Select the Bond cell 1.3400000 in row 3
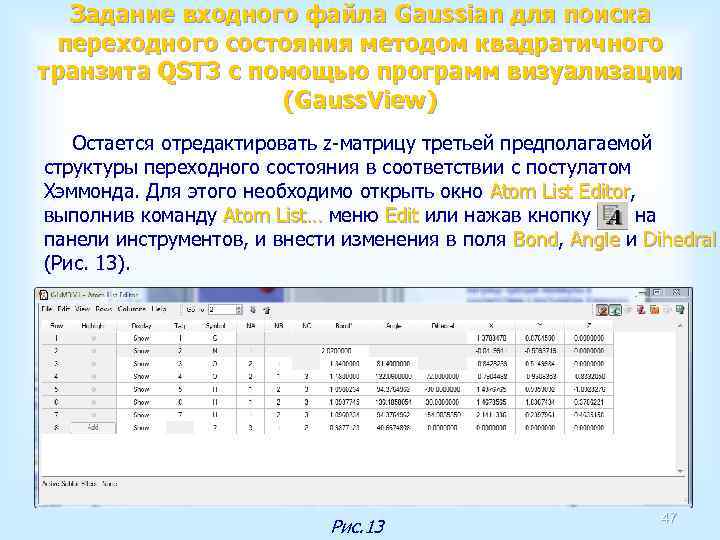The image size is (720, 540). point(344,364)
